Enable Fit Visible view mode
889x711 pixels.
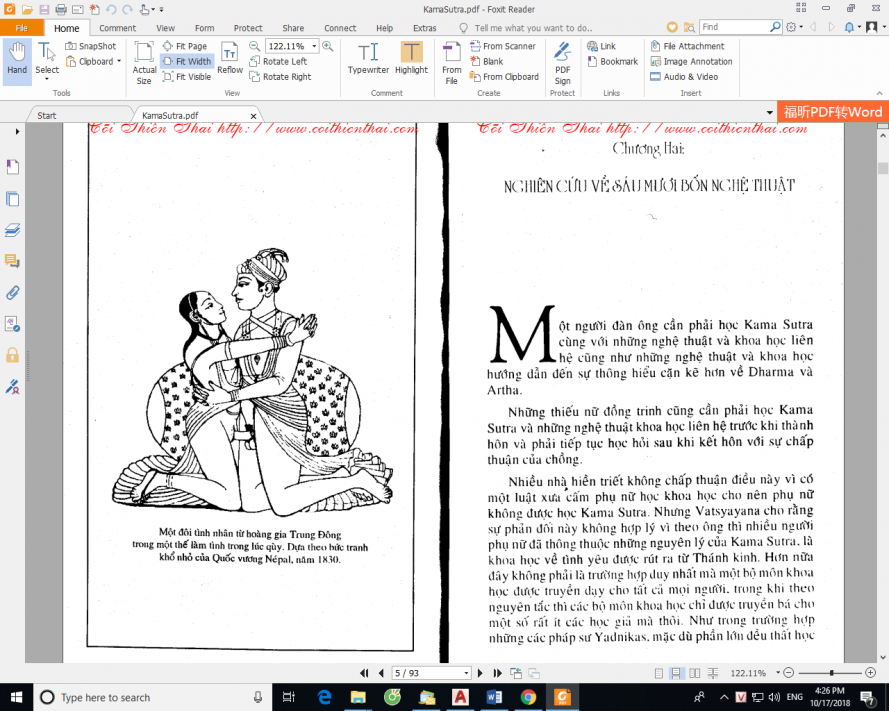point(187,77)
